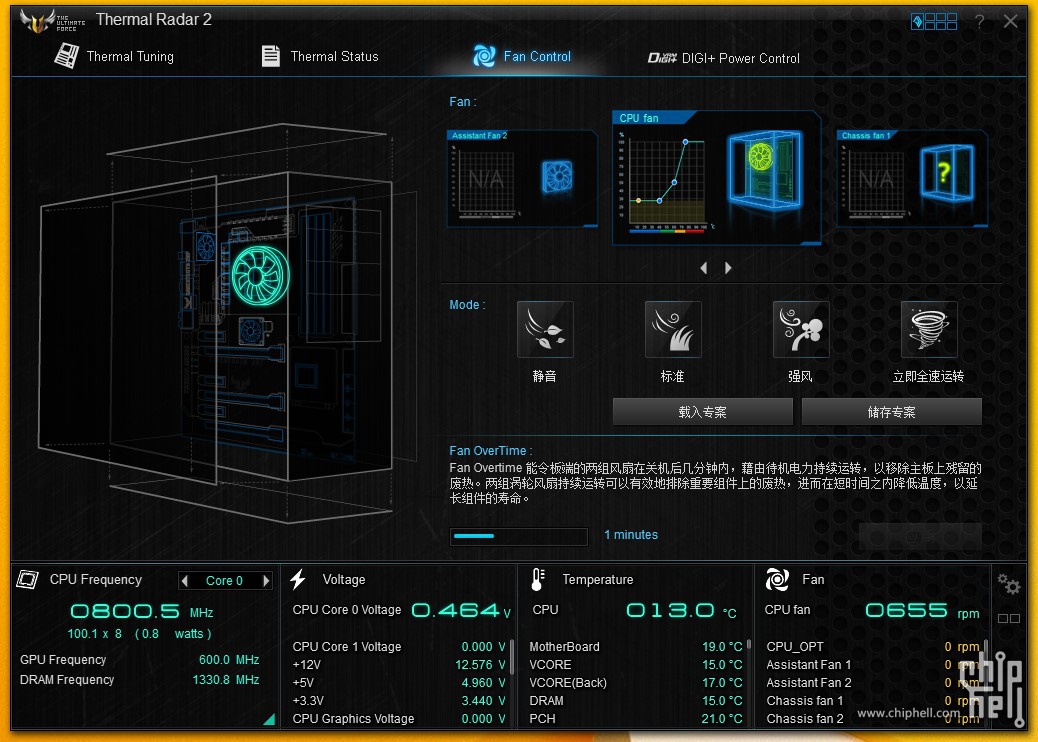The width and height of the screenshot is (1038, 742).
Task: Click the CPU Graphics Voltage row
Action: click(x=399, y=718)
